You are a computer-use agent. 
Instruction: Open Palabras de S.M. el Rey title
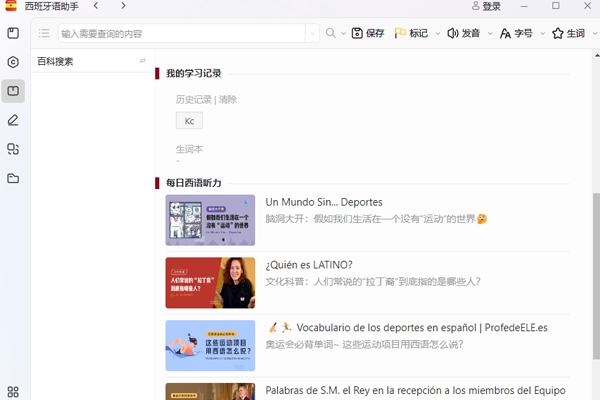(x=415, y=390)
